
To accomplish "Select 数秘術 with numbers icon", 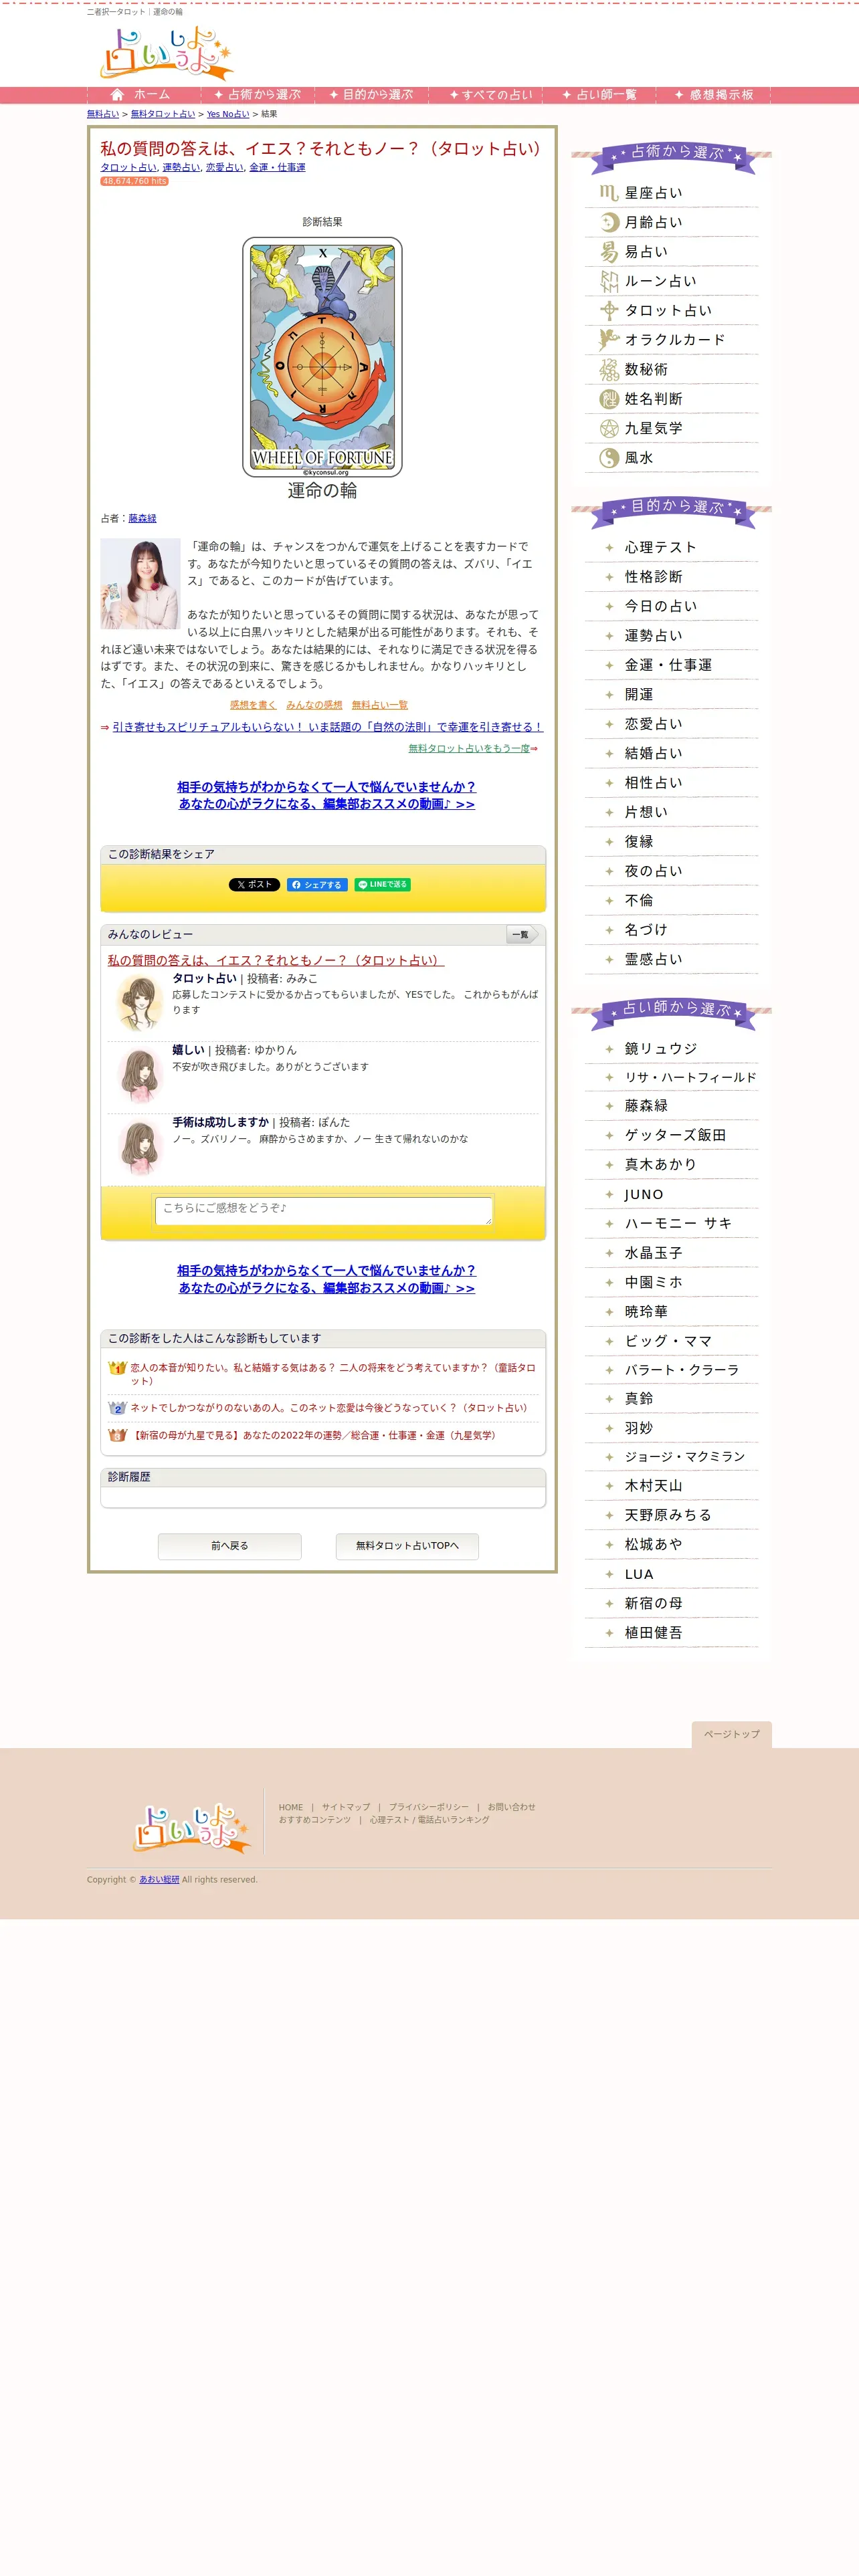I will click(671, 369).
